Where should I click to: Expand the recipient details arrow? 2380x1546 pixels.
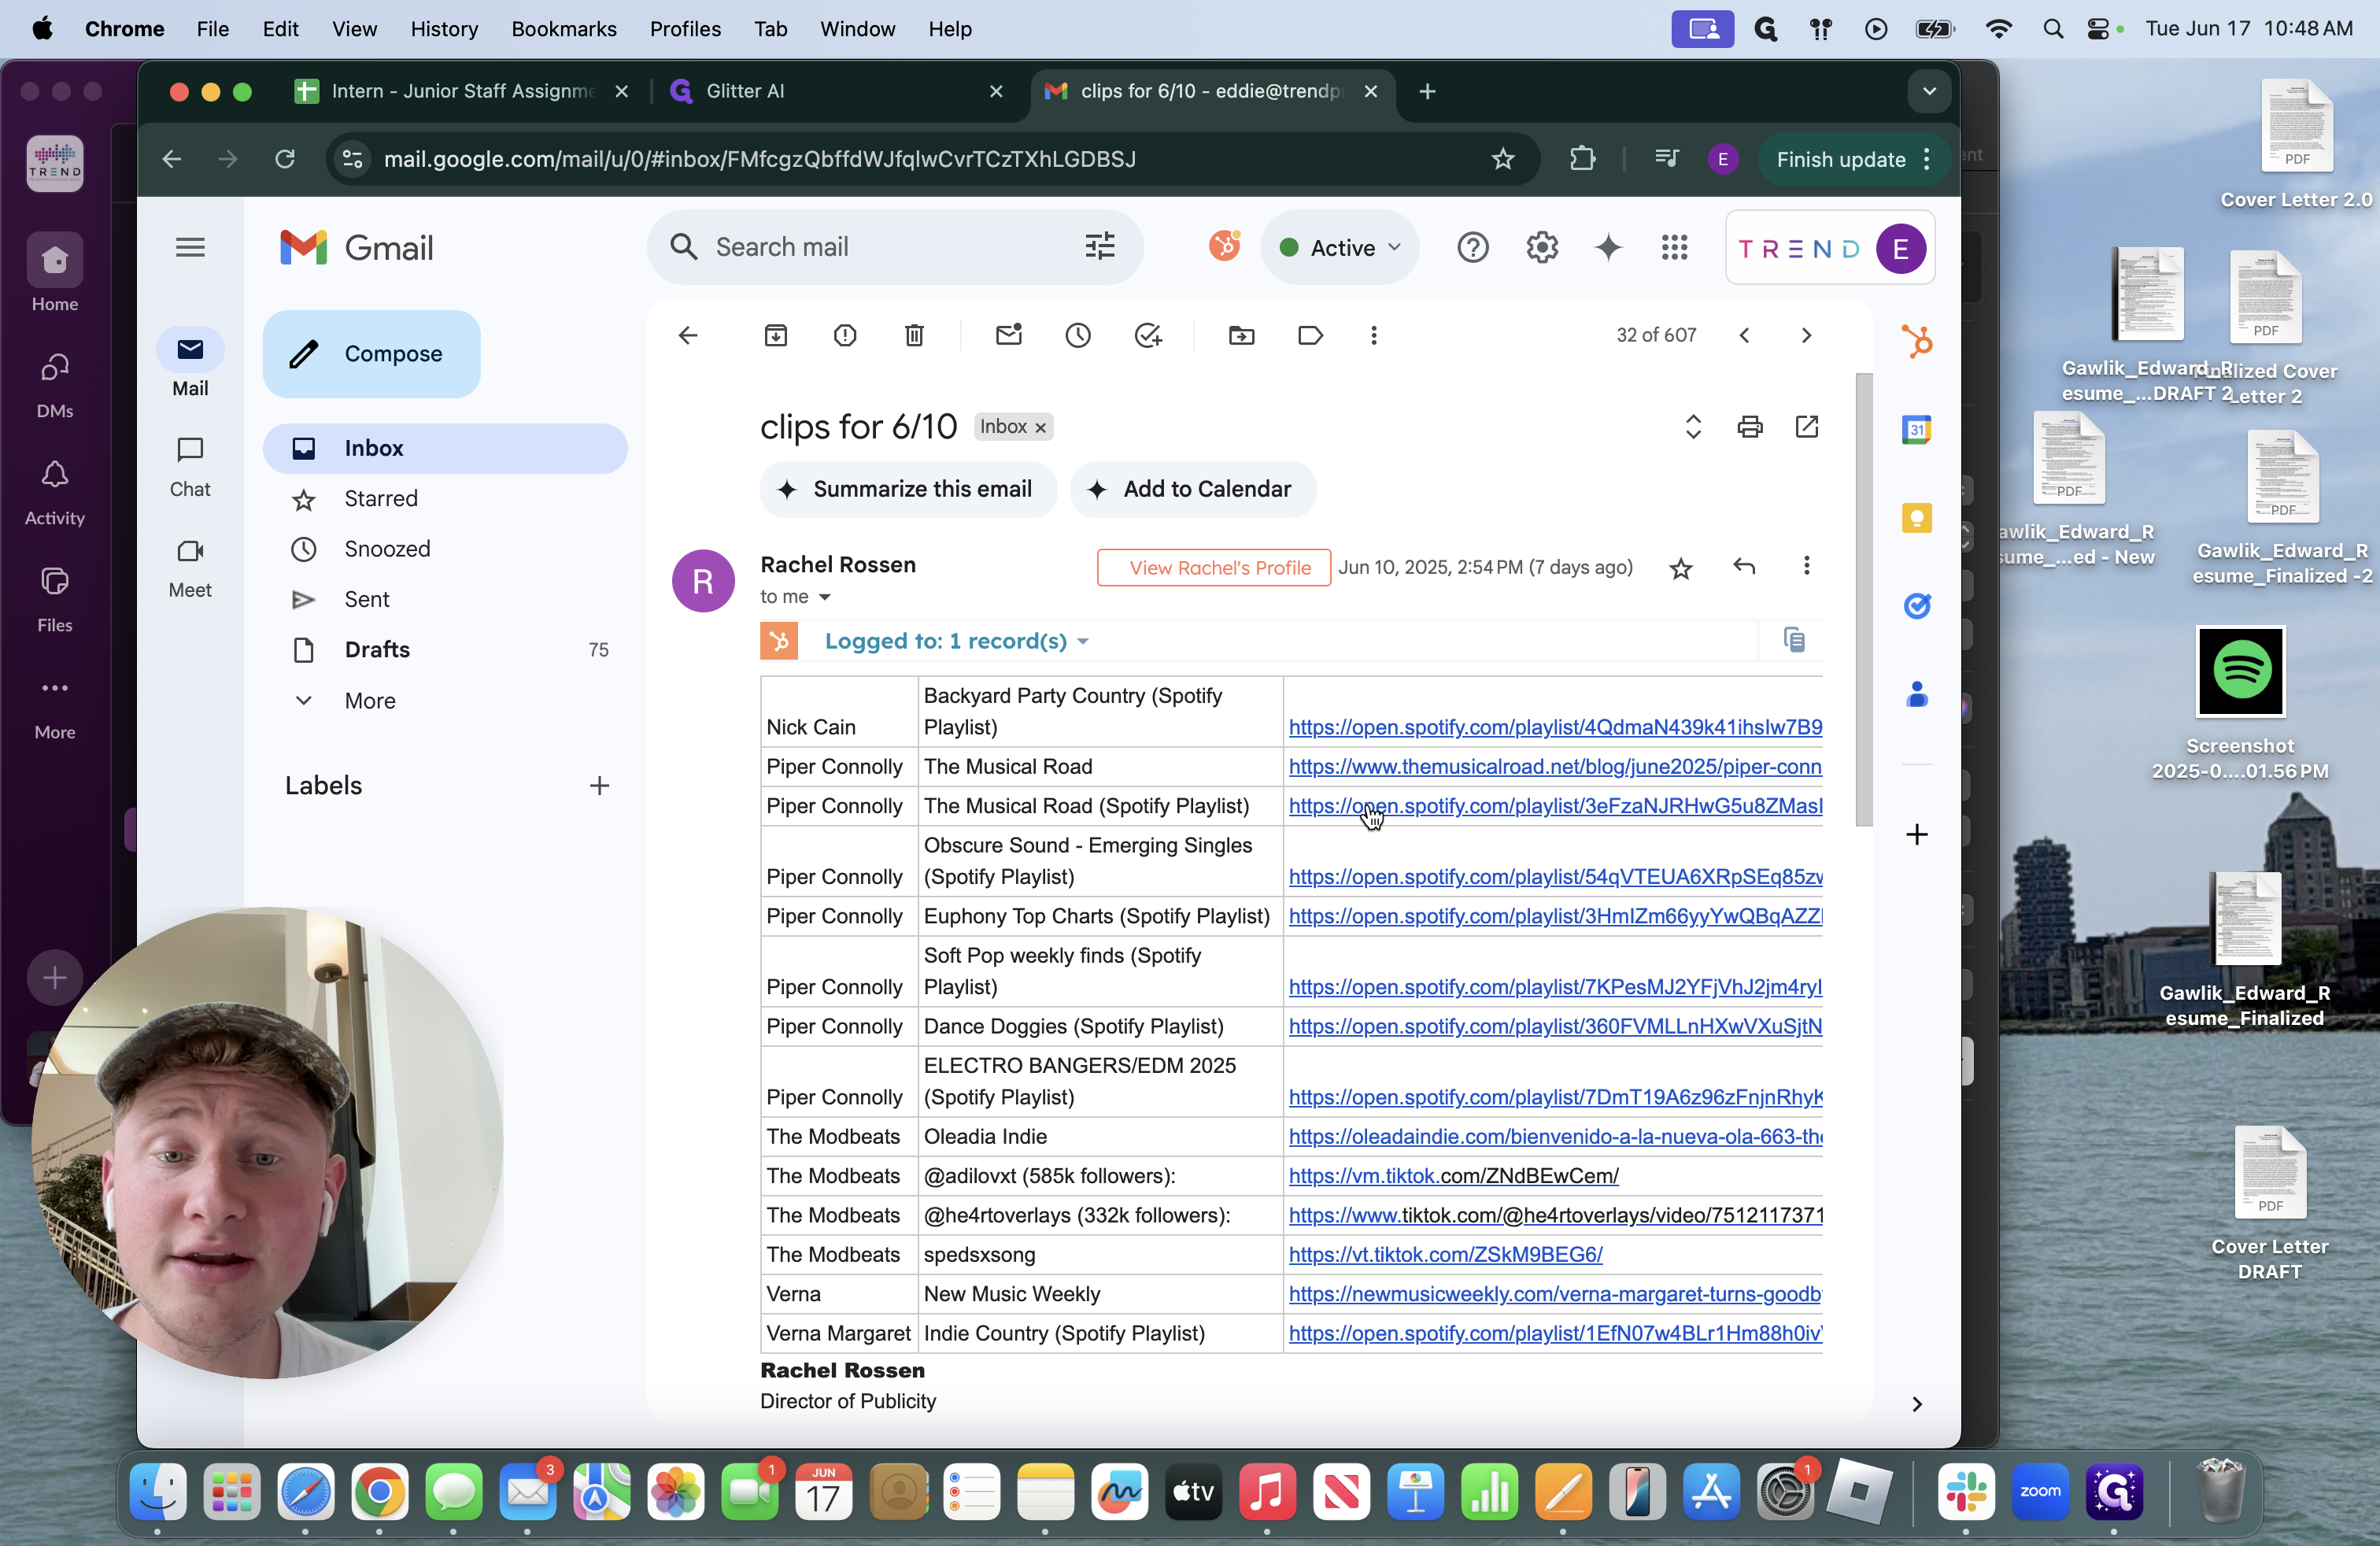click(825, 597)
